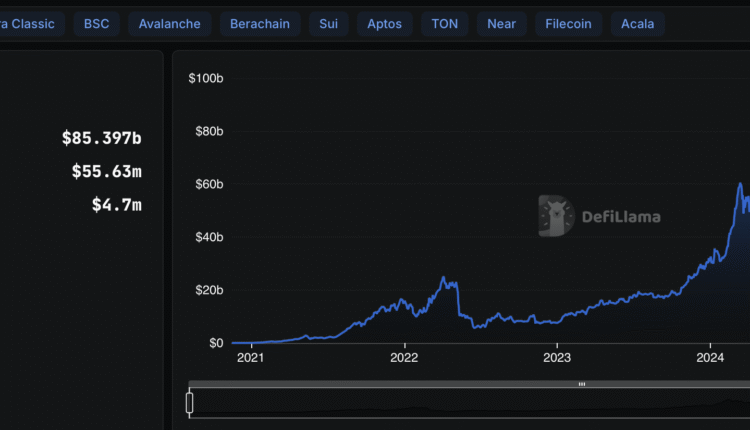Choose the Aptos chain
This screenshot has height=430, width=750.
click(383, 23)
